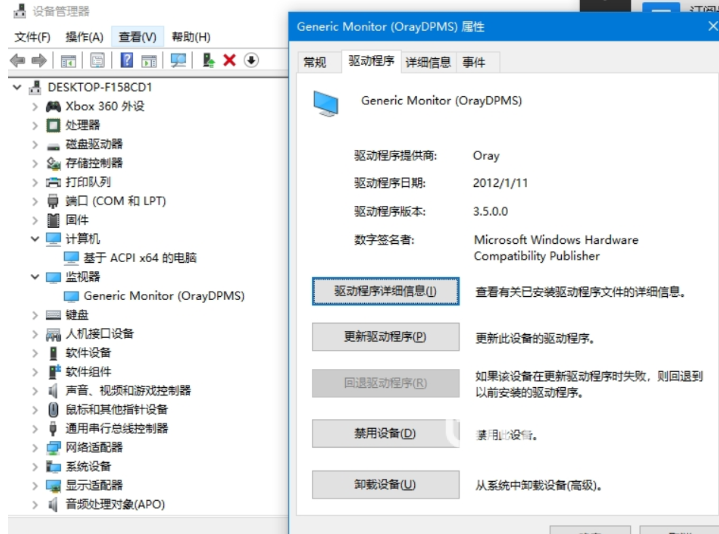Click the update driver green arrow icon
Viewport: 719px width, 534px height.
point(208,61)
